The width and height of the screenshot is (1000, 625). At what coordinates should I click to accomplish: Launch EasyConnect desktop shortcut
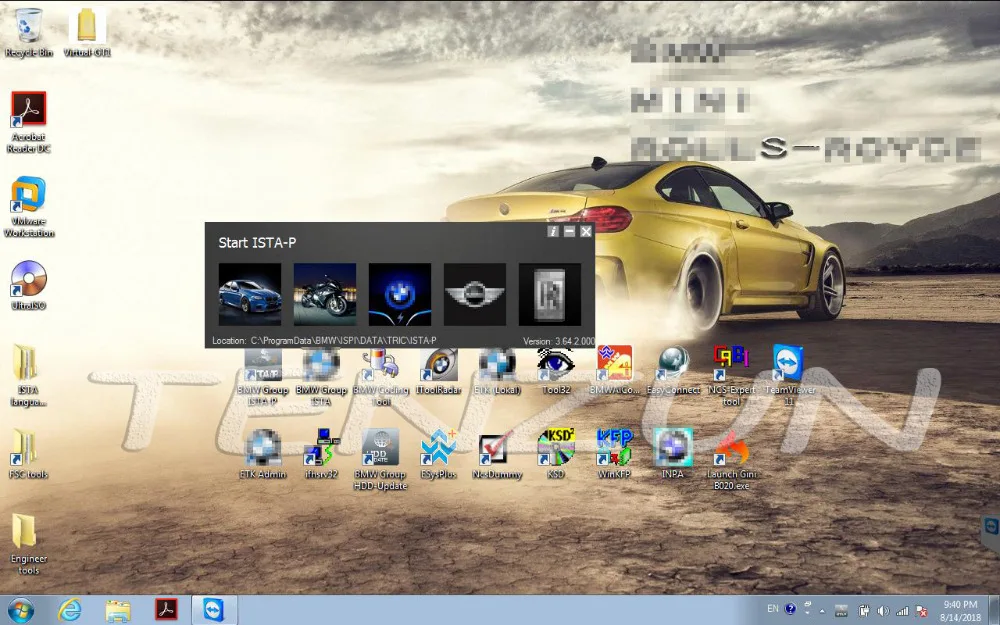(x=673, y=369)
